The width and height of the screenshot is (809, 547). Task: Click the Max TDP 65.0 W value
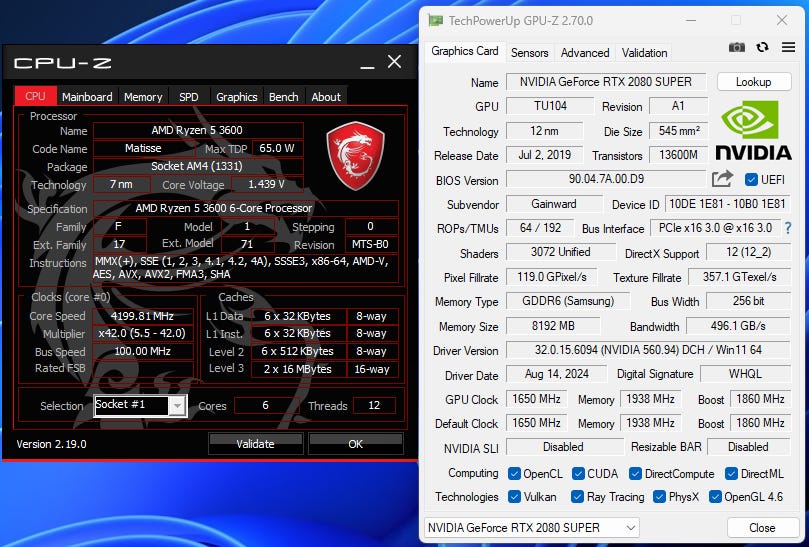(x=277, y=148)
